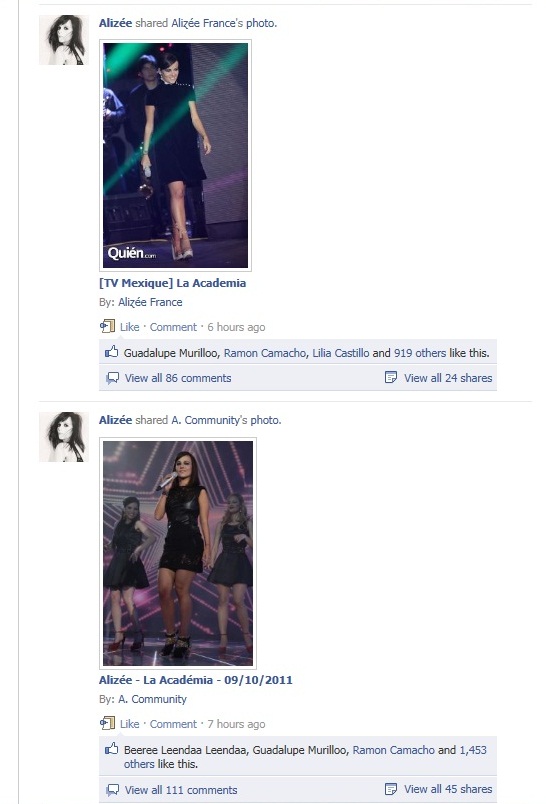Click share icon beside first post's Like
Viewport: 546px width, 804px height.
pyautogui.click(x=107, y=326)
